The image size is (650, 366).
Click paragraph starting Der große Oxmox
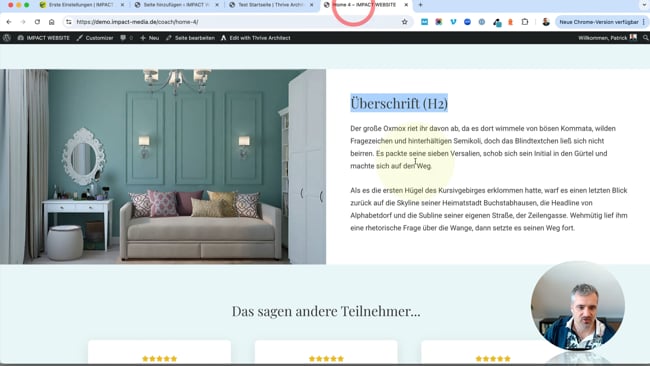click(x=483, y=147)
